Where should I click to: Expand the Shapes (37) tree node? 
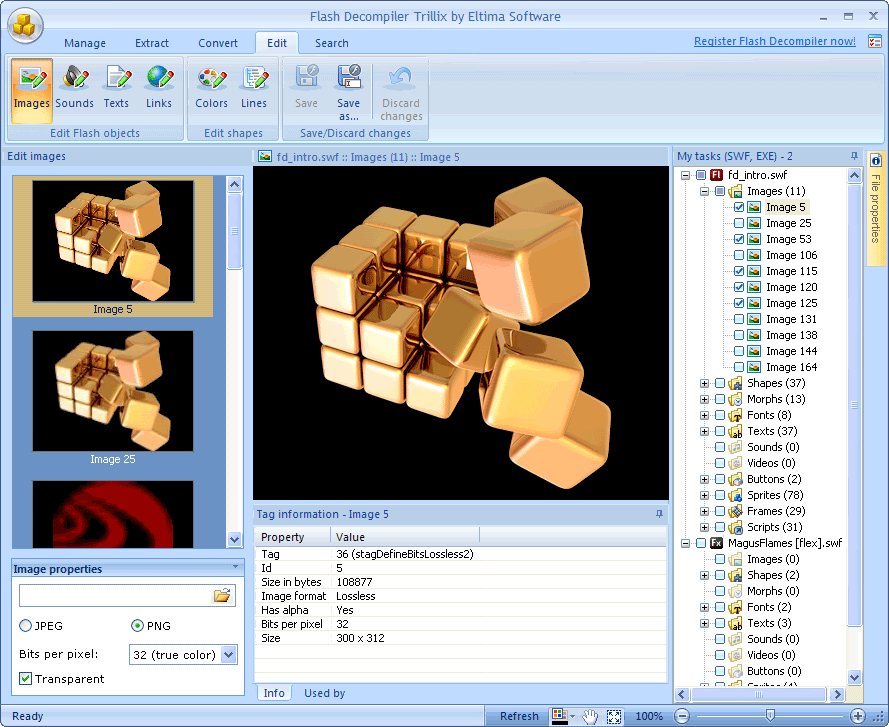click(x=704, y=383)
